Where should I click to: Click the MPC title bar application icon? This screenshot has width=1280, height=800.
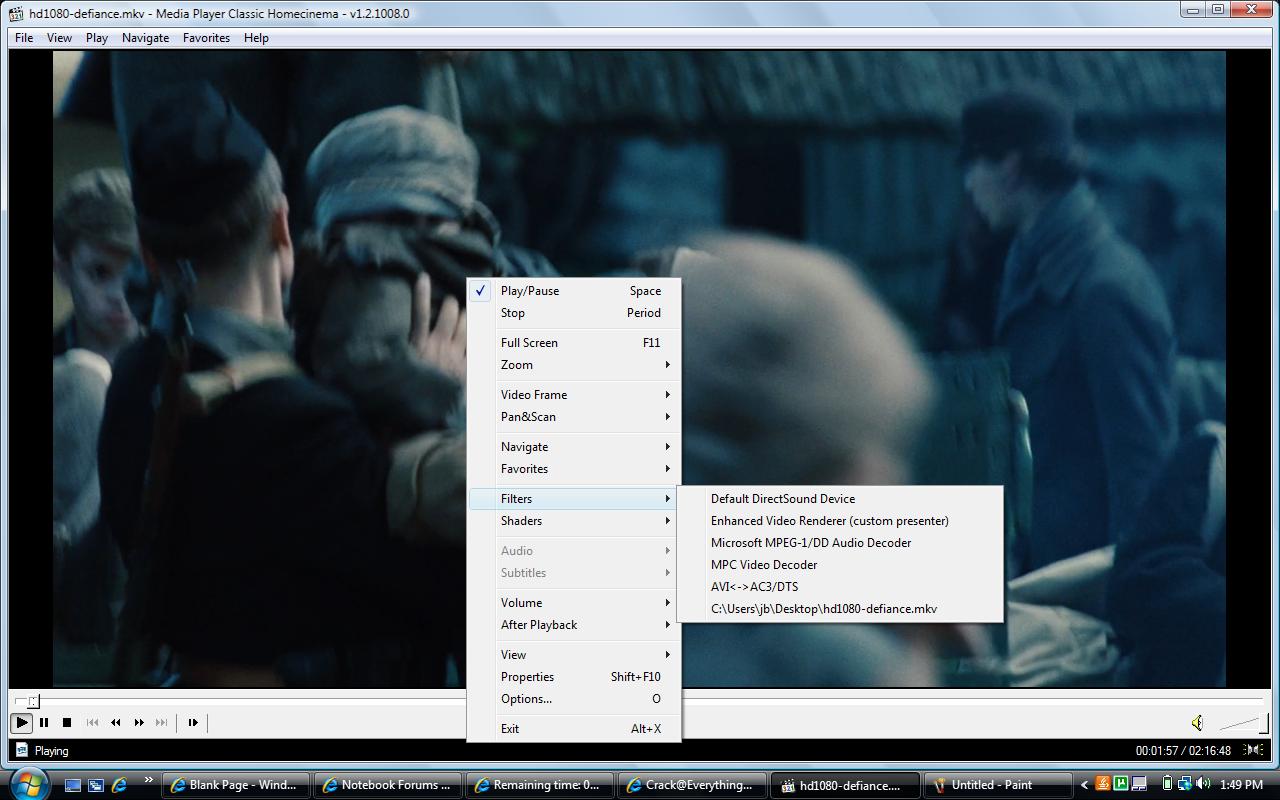(x=16, y=13)
